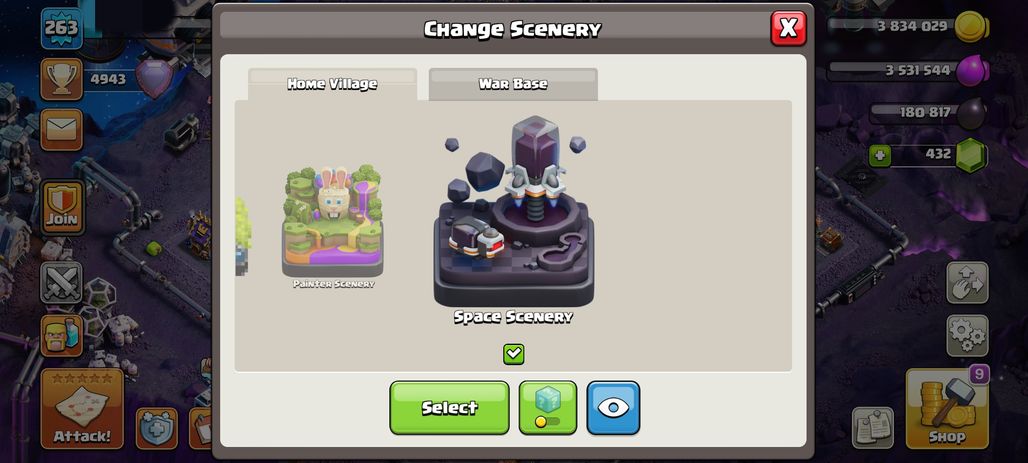
Task: Toggle the random scenery dice switch
Action: (x=547, y=407)
